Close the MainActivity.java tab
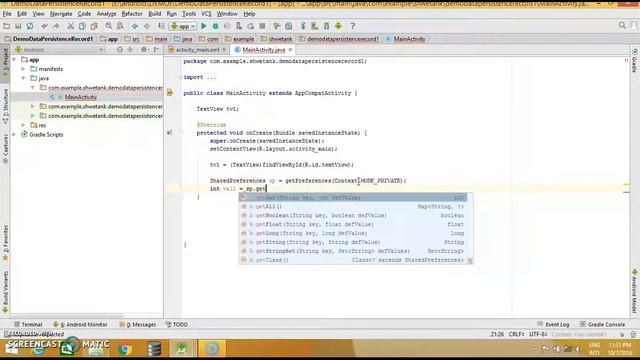Viewport: 640px width, 360px height. (x=290, y=50)
